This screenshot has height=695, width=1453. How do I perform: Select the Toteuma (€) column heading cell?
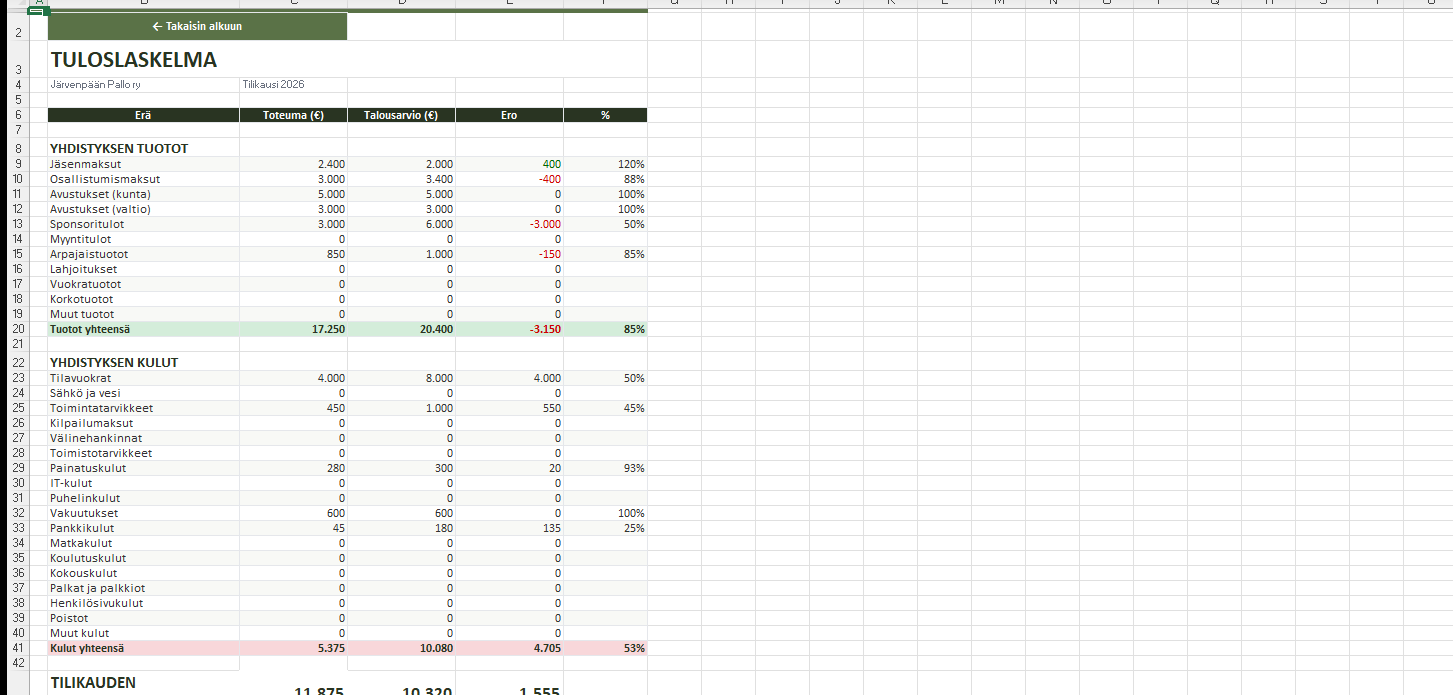pyautogui.click(x=293, y=115)
